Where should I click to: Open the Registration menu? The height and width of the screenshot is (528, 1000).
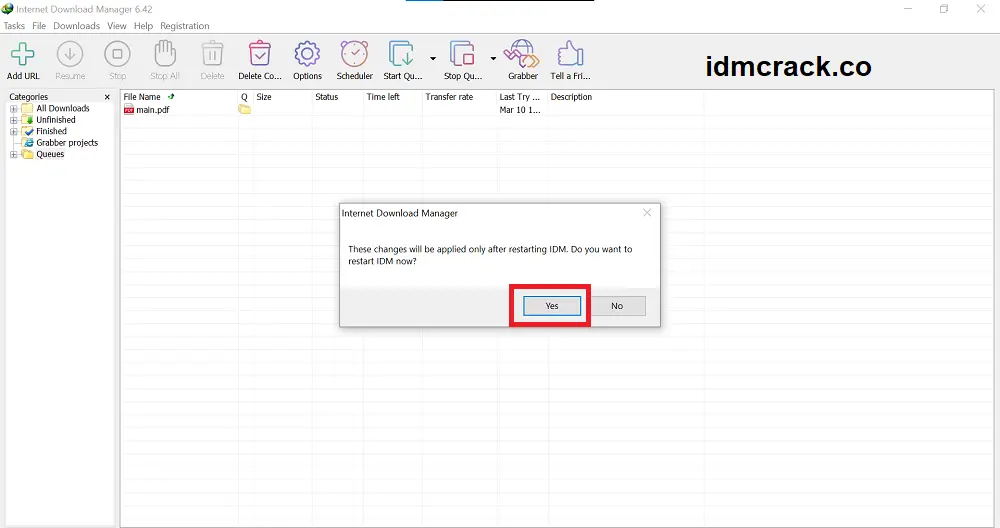[184, 26]
